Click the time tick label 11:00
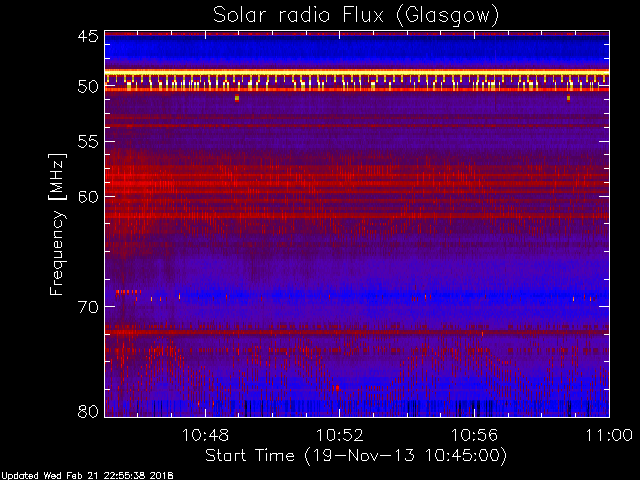Viewport: 640px width, 480px height. [609, 435]
